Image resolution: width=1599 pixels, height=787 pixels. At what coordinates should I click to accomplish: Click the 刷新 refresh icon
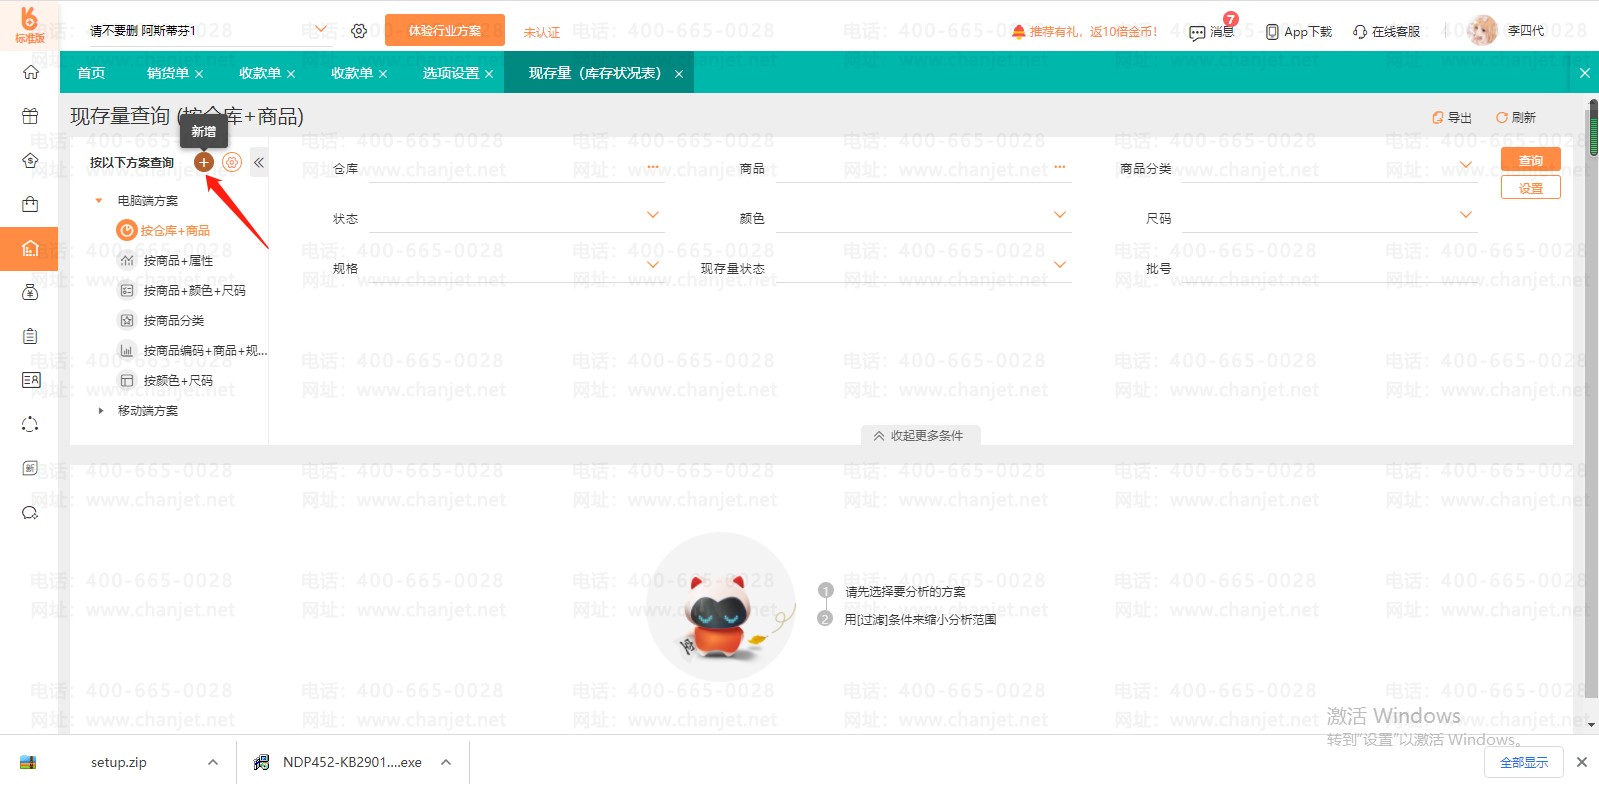click(1502, 118)
